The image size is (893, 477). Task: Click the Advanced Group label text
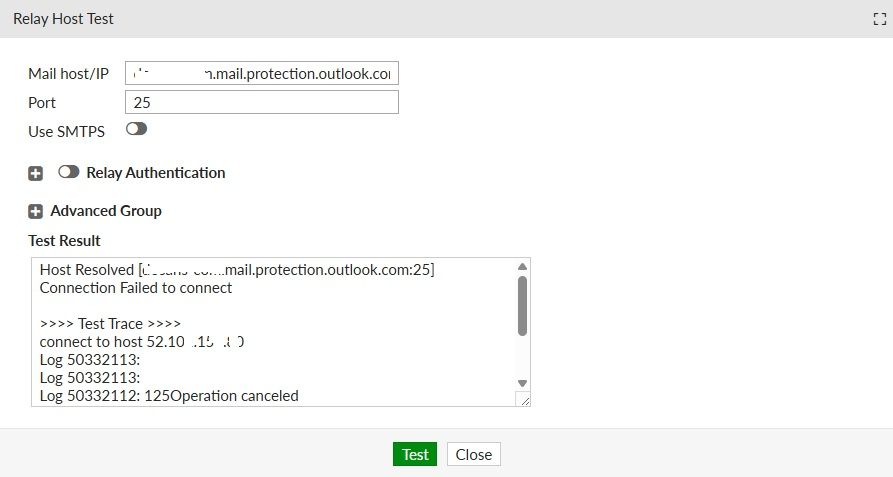[x=106, y=211]
